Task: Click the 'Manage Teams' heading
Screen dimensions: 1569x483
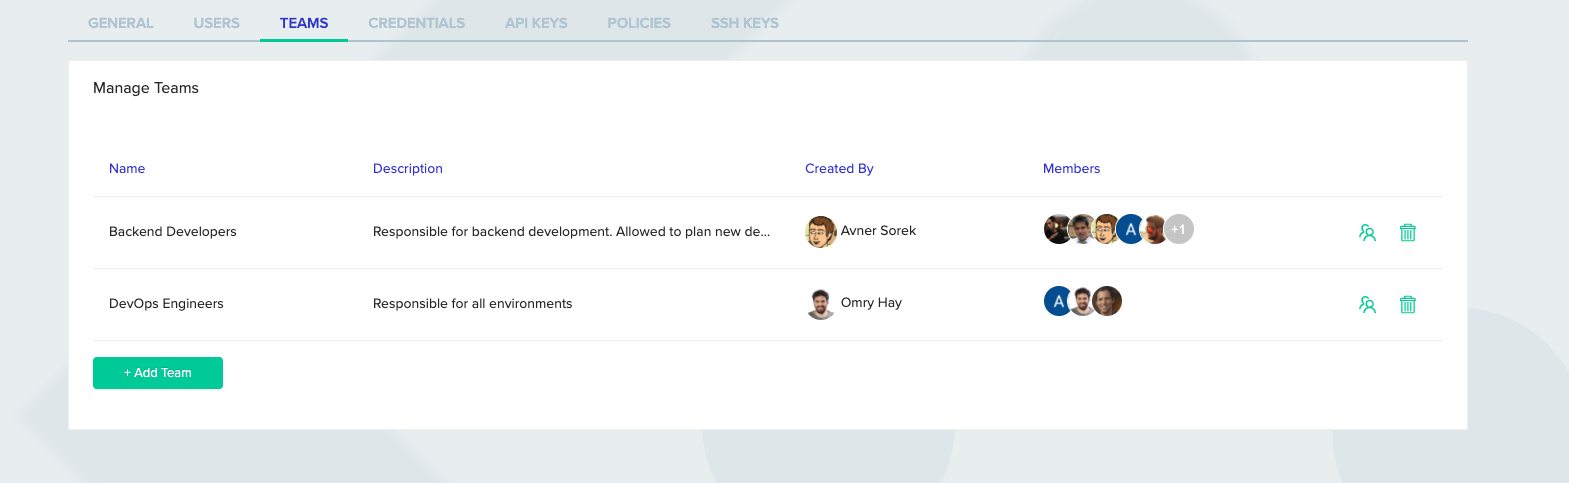Action: [x=146, y=88]
